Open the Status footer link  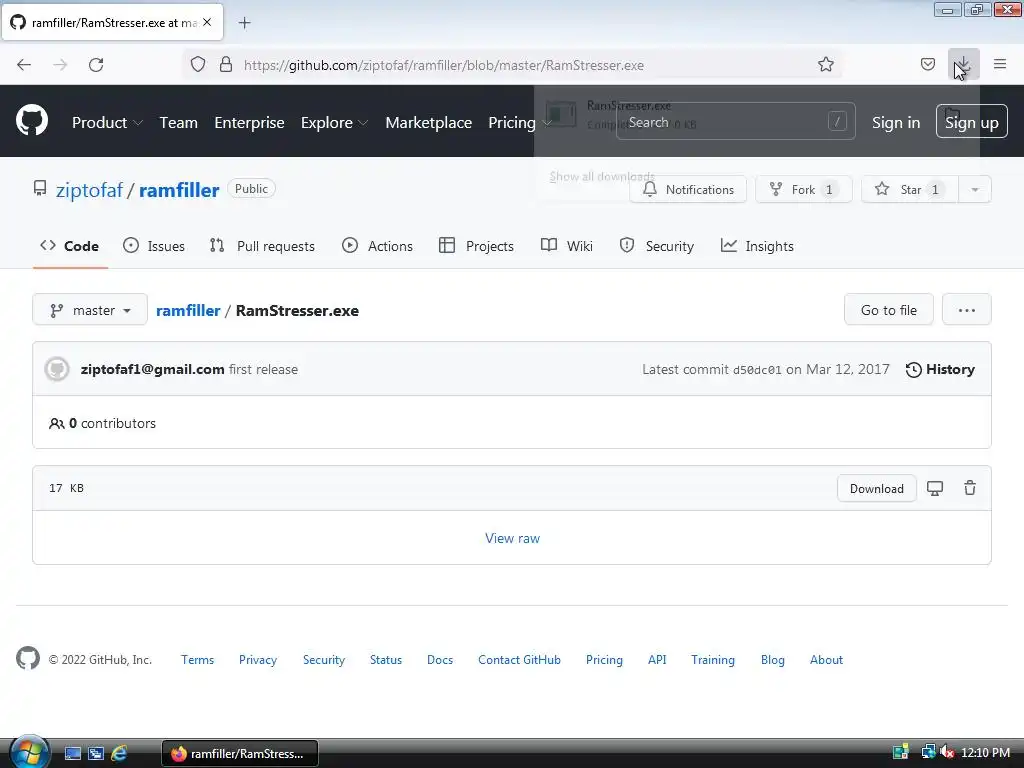386,660
